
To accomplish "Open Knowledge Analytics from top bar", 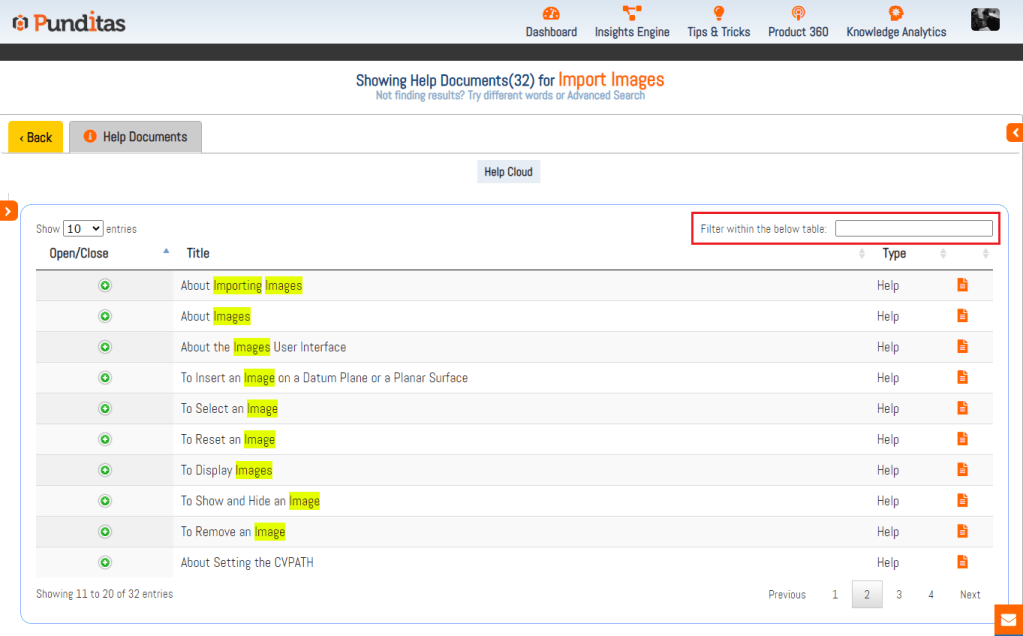I will (895, 14).
